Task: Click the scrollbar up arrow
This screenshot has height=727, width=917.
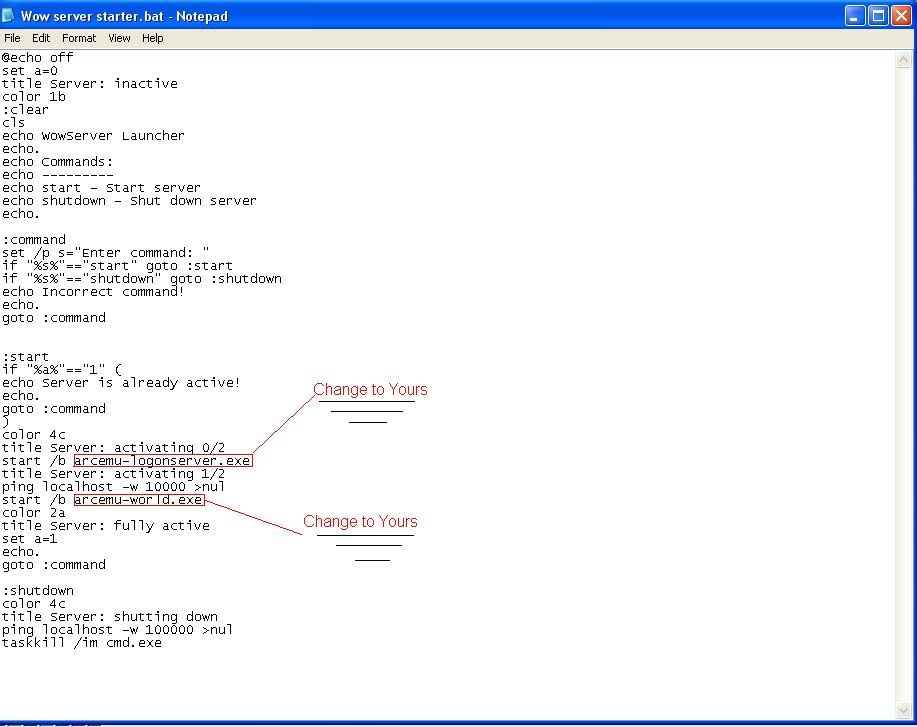Action: 904,60
